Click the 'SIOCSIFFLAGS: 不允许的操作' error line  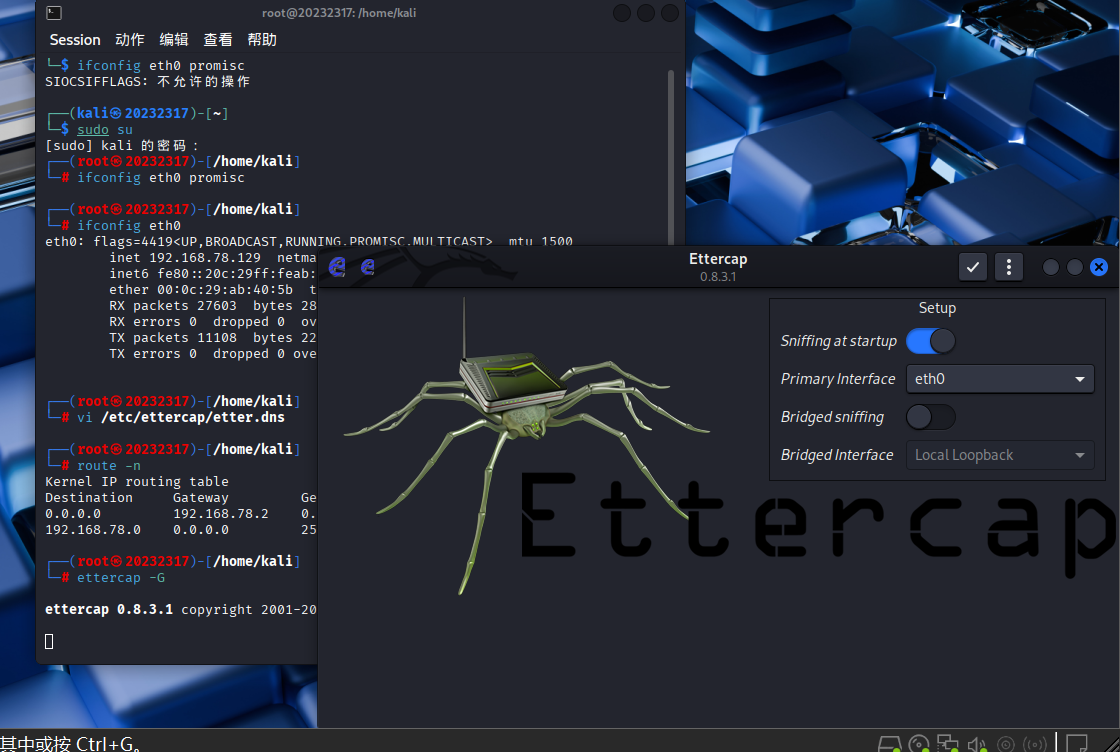coord(148,81)
